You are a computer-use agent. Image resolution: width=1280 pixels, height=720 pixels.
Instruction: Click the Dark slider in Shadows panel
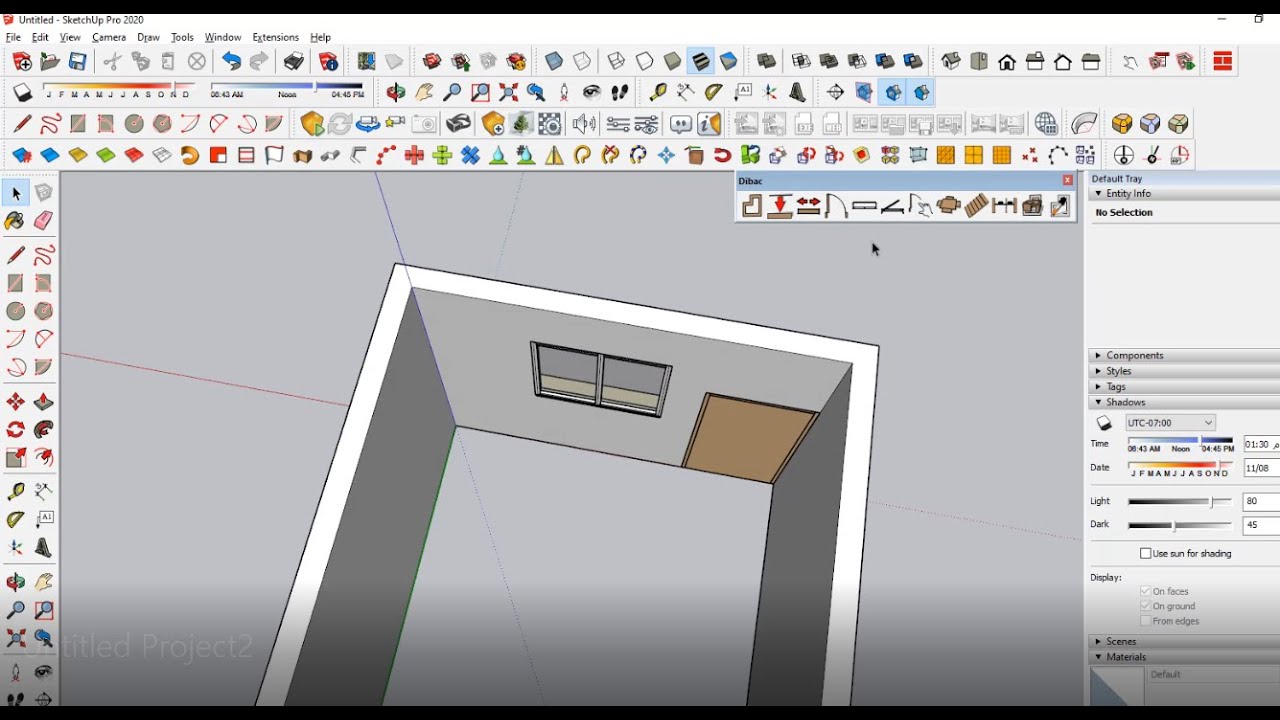(x=1180, y=525)
